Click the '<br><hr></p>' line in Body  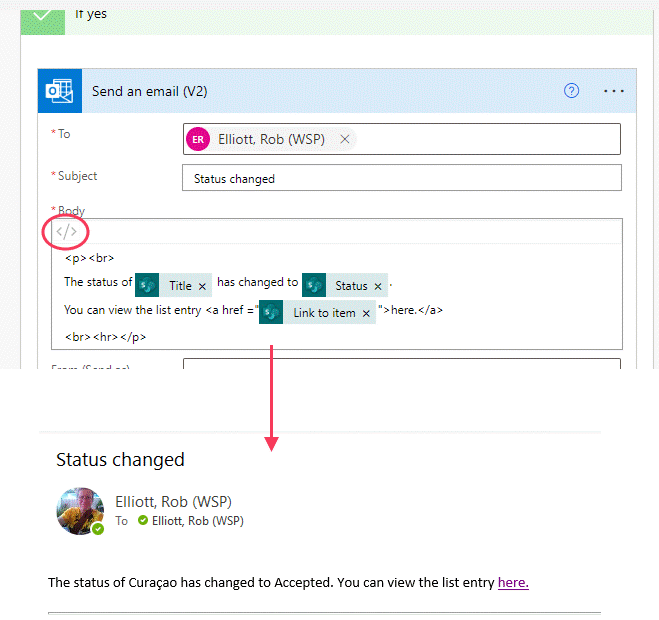[x=105, y=337]
